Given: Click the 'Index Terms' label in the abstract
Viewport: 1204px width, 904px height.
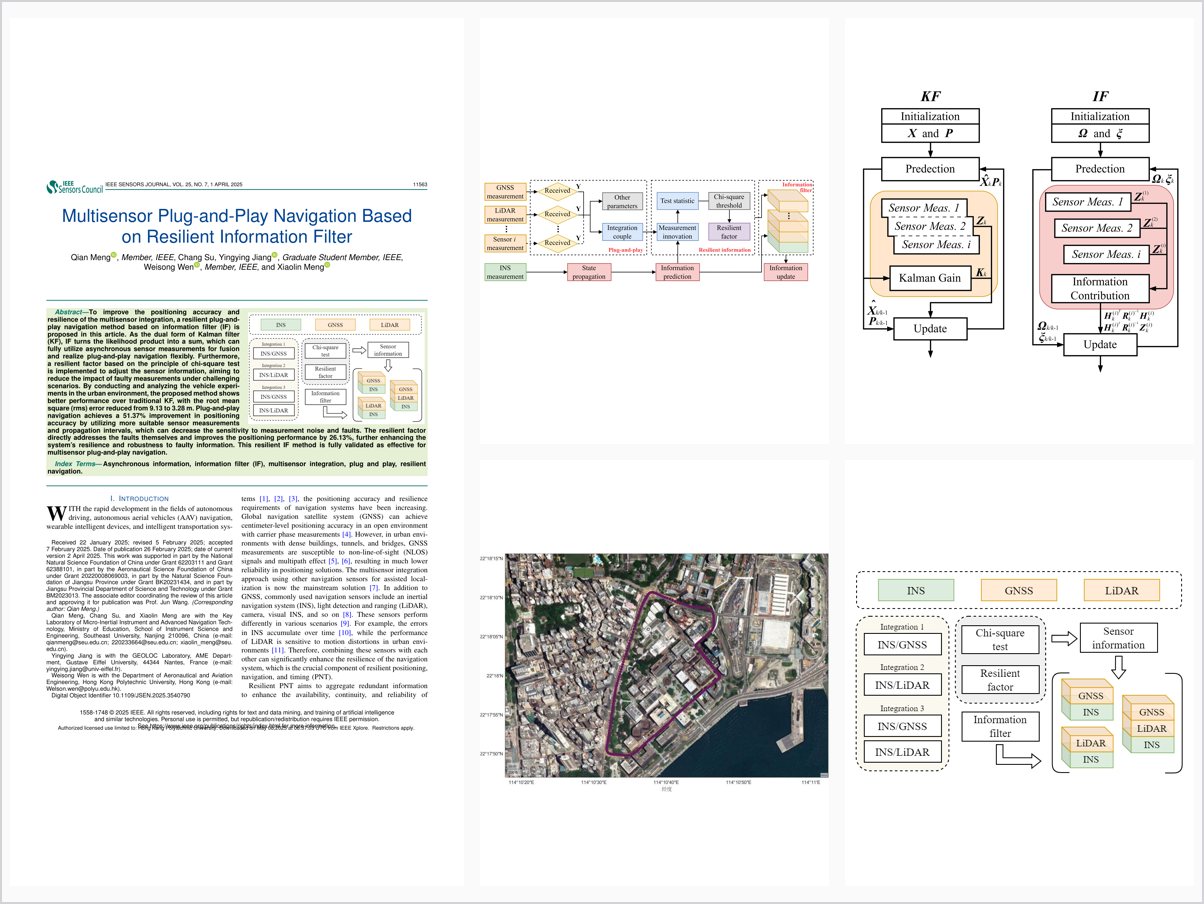Looking at the screenshot, I should (77, 464).
